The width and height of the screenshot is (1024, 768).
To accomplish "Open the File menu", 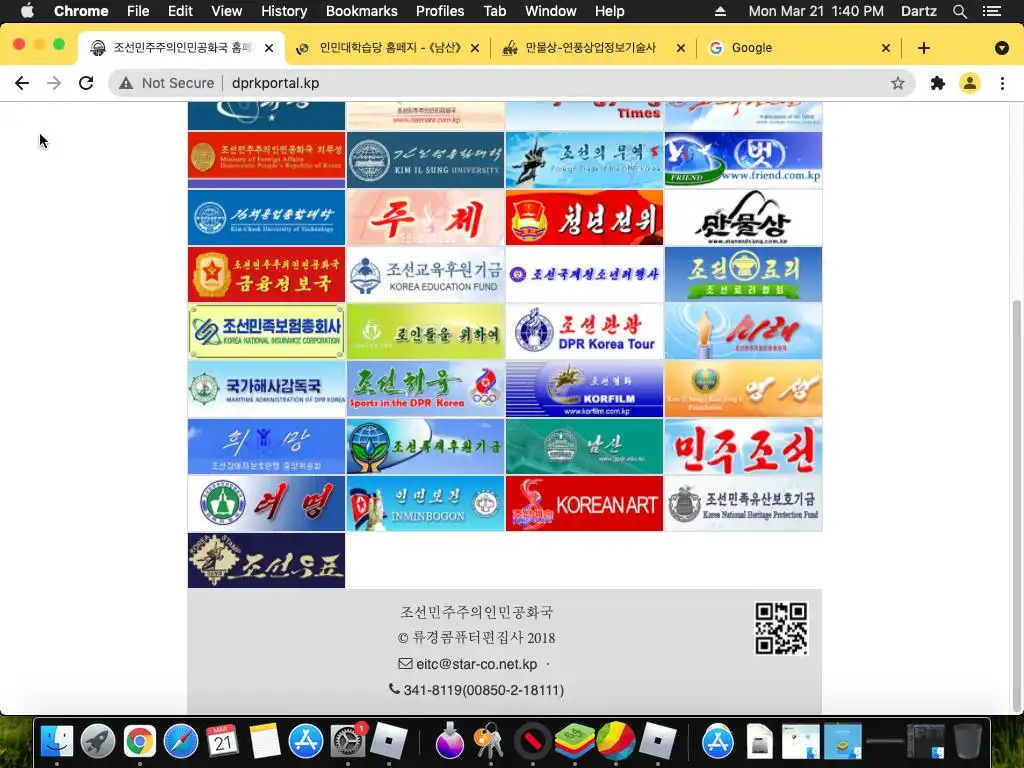I will (x=138, y=11).
